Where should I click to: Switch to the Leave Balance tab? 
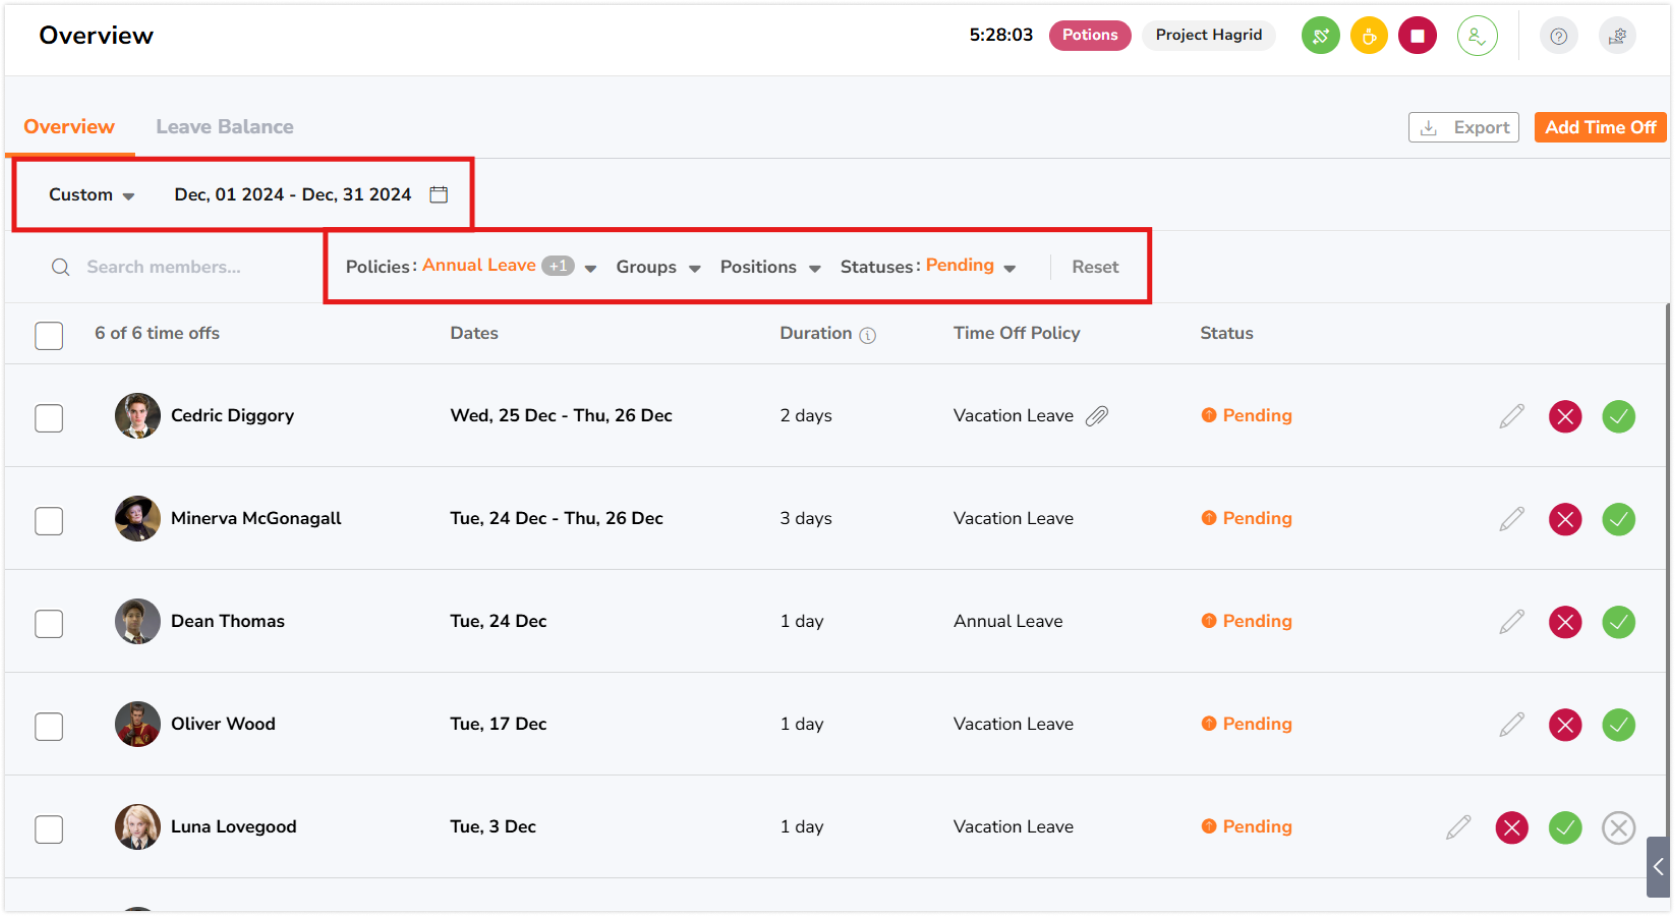pyautogui.click(x=224, y=127)
